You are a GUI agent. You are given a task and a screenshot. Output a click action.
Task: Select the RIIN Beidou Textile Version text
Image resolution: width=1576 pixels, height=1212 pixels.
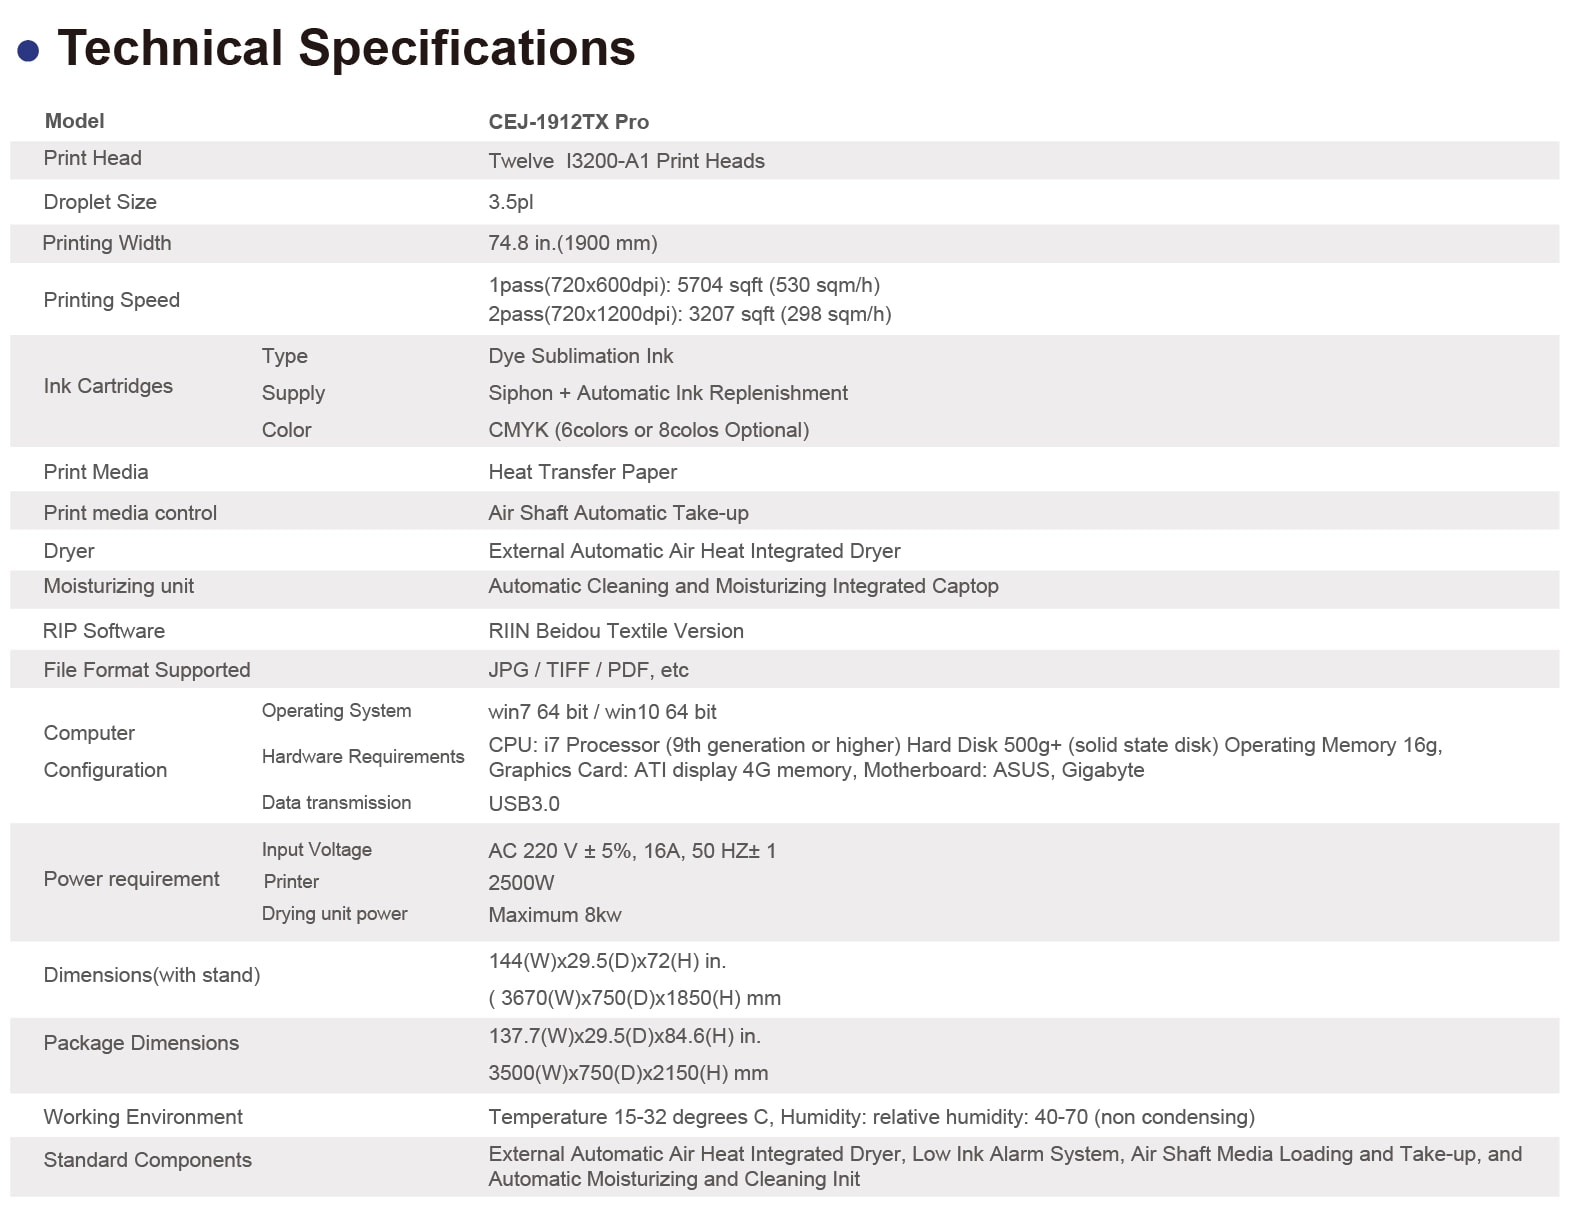[615, 631]
